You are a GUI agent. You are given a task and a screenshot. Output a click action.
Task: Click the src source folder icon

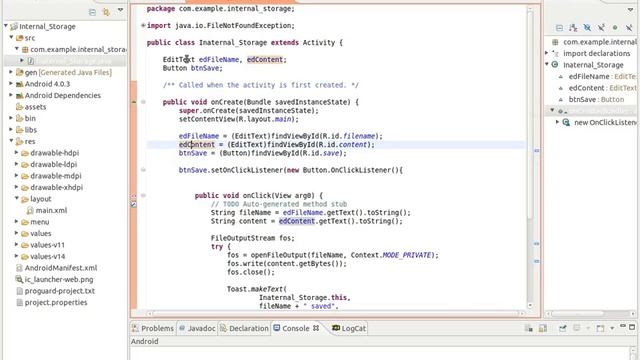(x=19, y=38)
